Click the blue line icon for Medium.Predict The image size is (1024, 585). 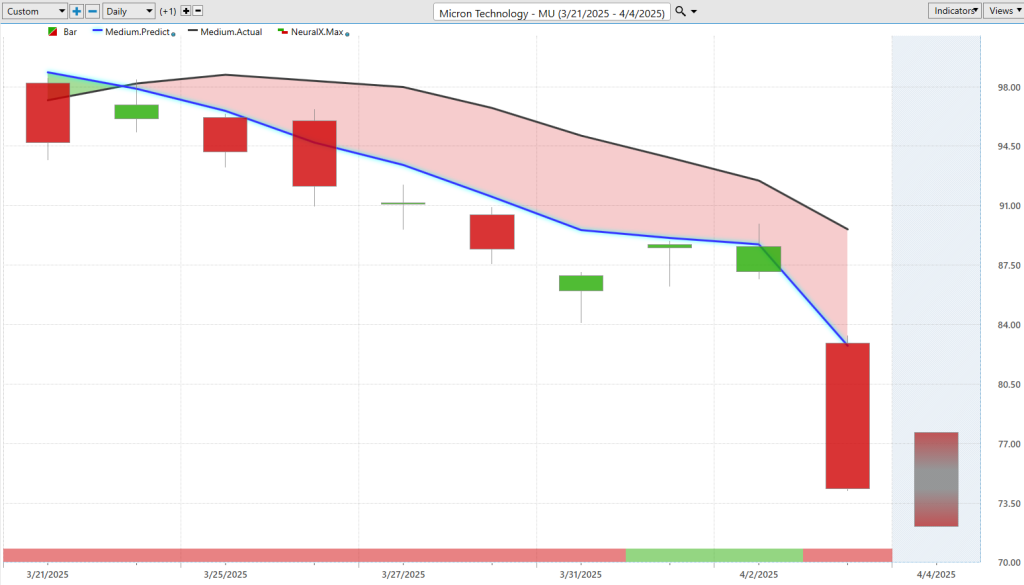(x=97, y=31)
